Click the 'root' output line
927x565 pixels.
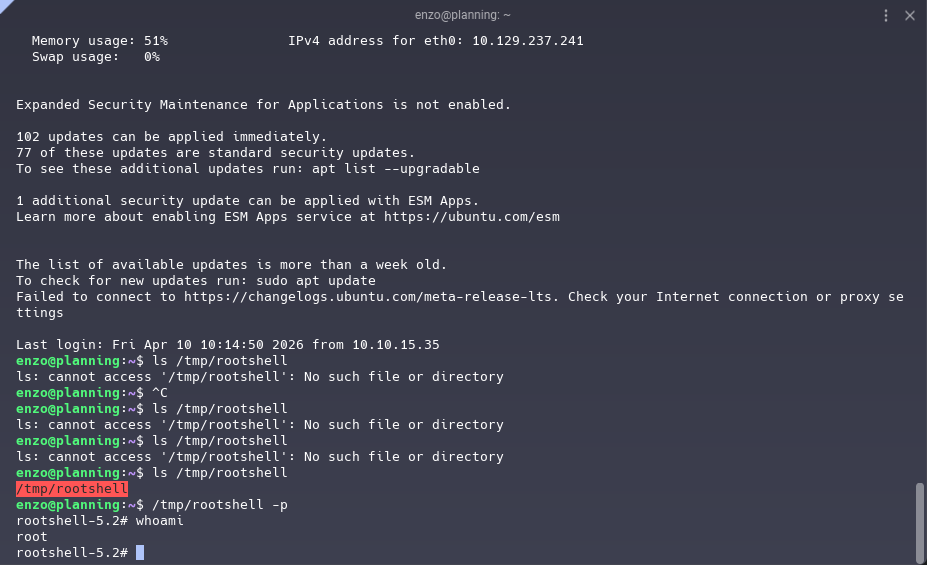[x=32, y=537]
